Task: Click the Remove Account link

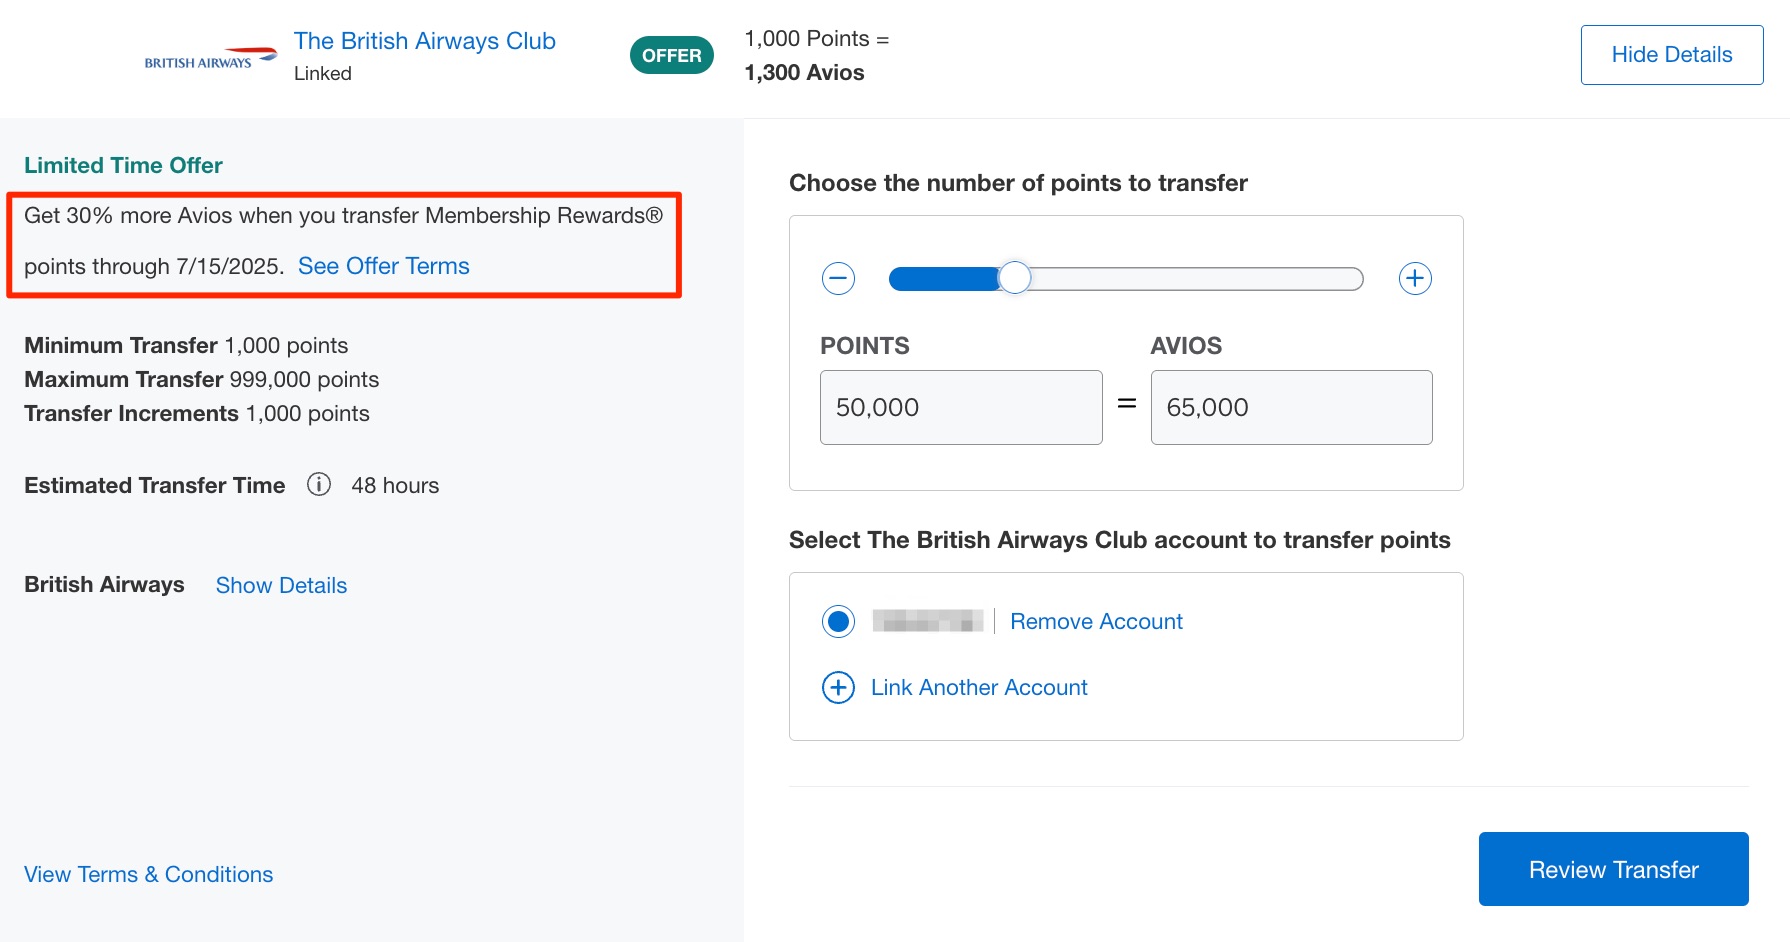Action: (x=1096, y=621)
